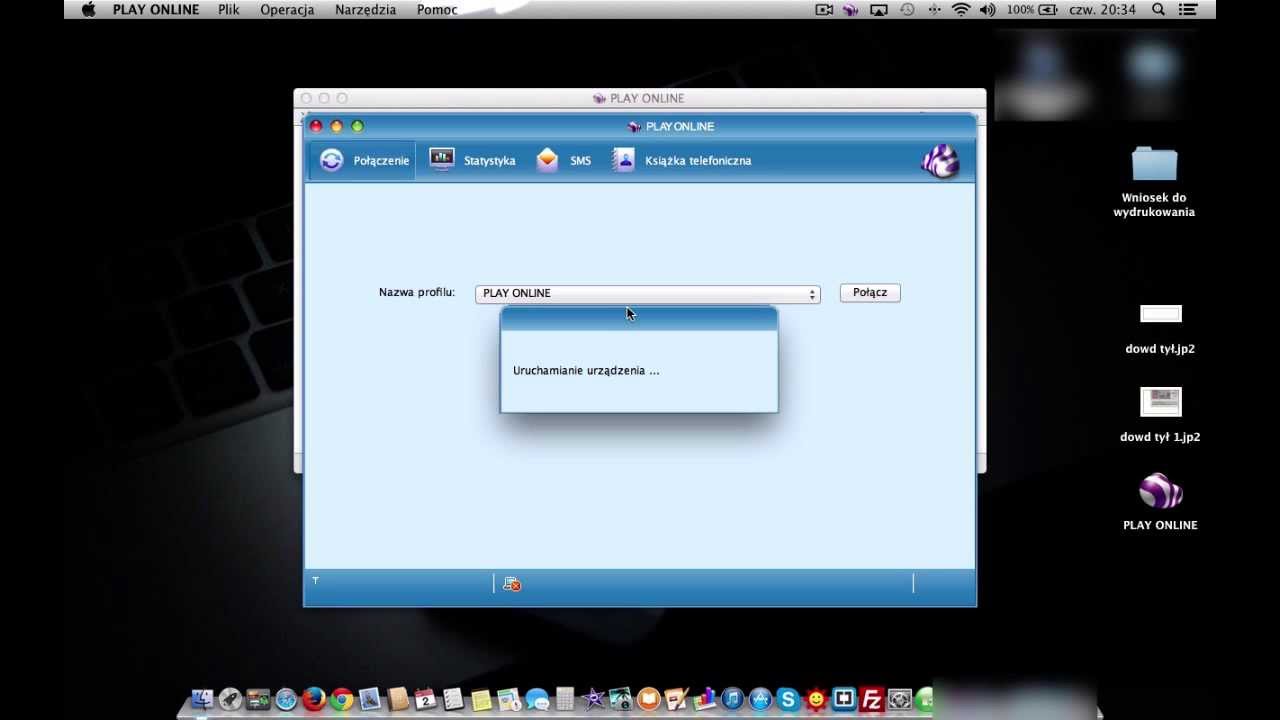
Task: Open FileZilla from the Dock
Action: [x=872, y=699]
